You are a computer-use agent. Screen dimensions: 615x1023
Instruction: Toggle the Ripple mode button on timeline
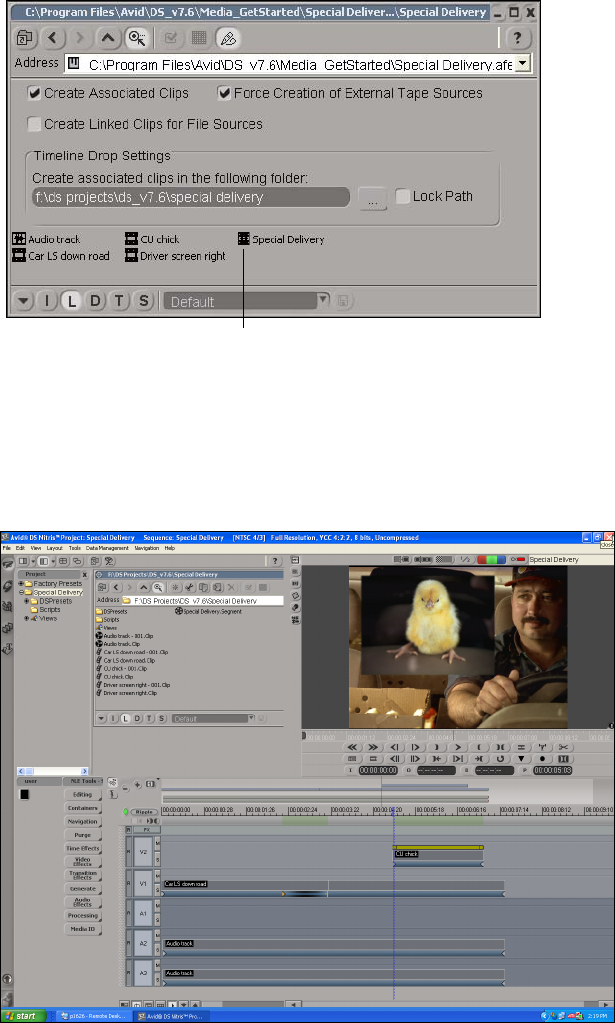[143, 812]
